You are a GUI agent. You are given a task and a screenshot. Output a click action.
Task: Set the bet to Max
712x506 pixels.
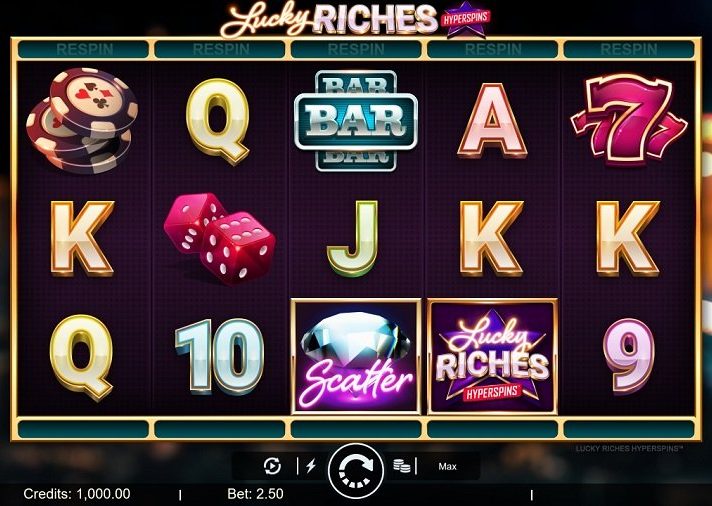[447, 466]
